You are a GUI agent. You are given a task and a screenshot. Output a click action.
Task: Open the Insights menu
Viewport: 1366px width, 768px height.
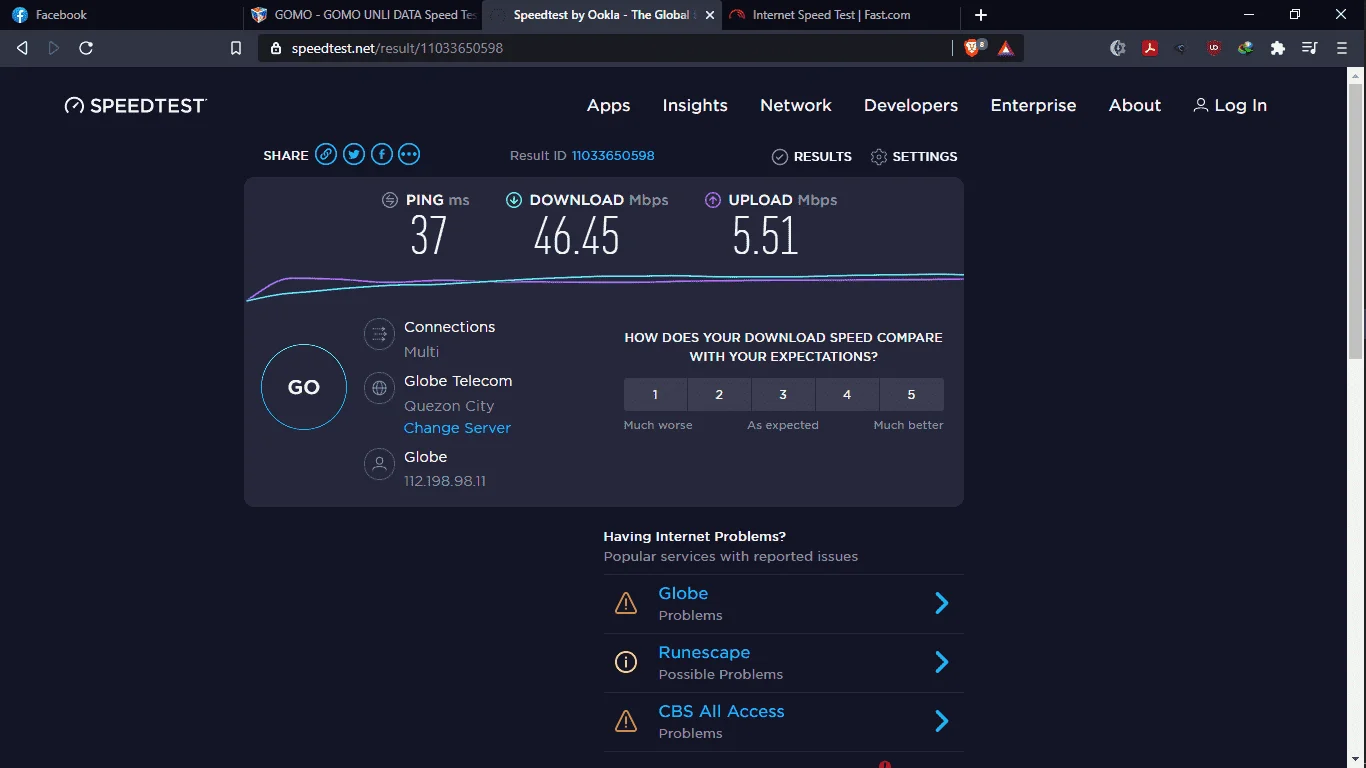point(695,106)
